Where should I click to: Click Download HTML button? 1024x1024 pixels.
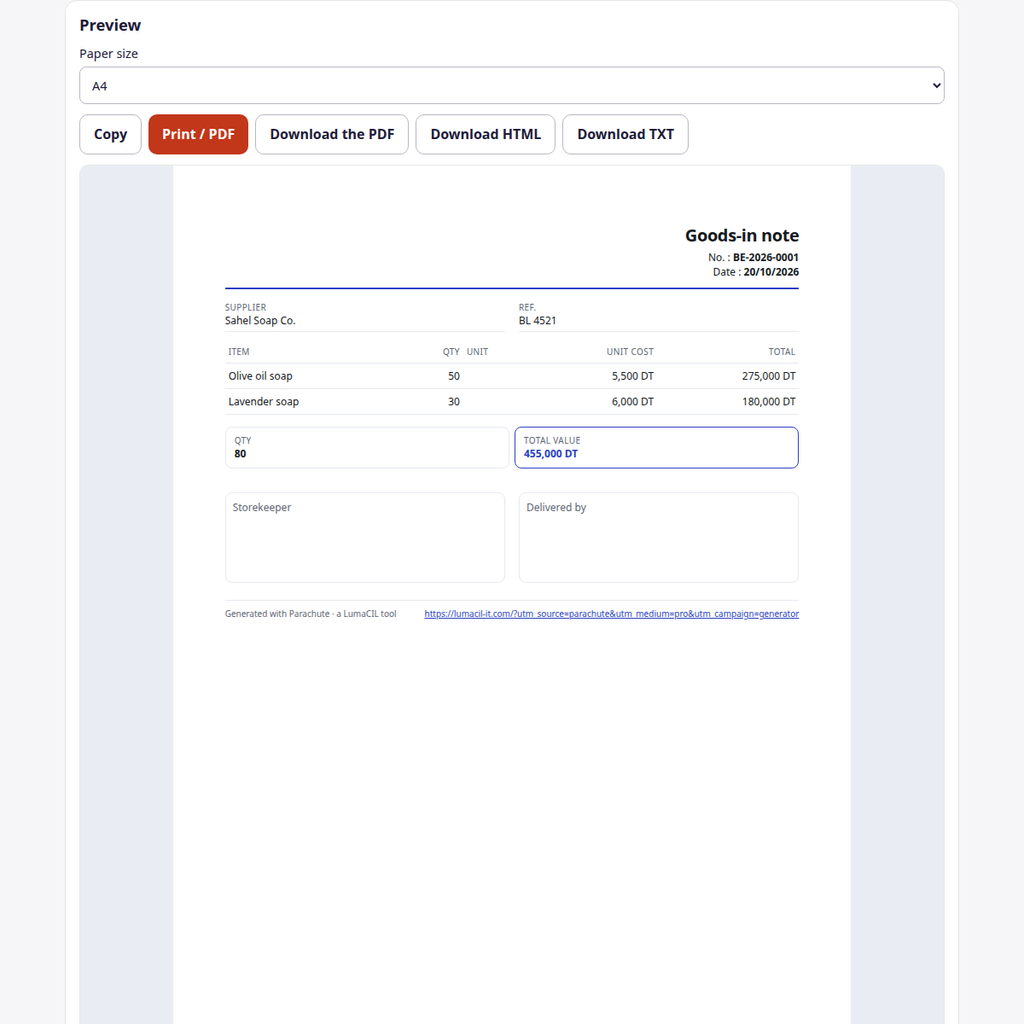point(485,135)
